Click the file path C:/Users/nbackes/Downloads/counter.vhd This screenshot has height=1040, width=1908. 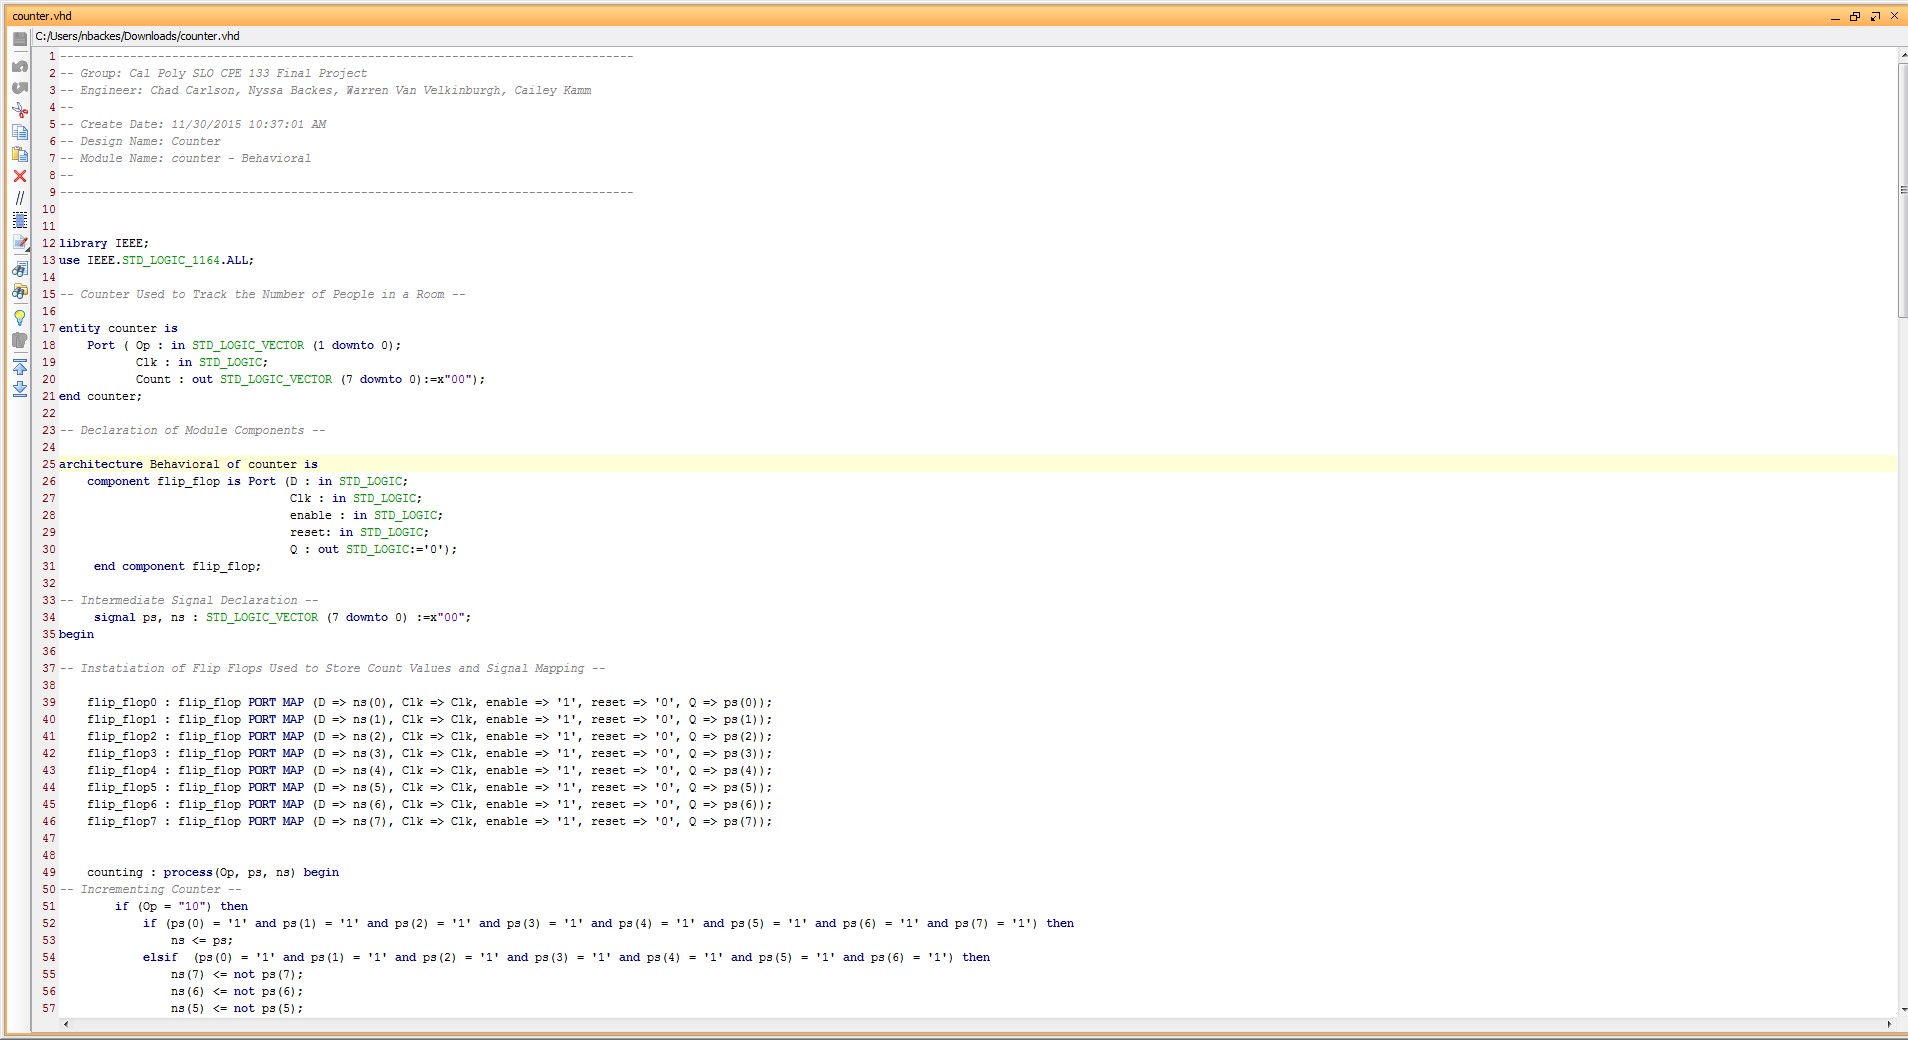(138, 36)
